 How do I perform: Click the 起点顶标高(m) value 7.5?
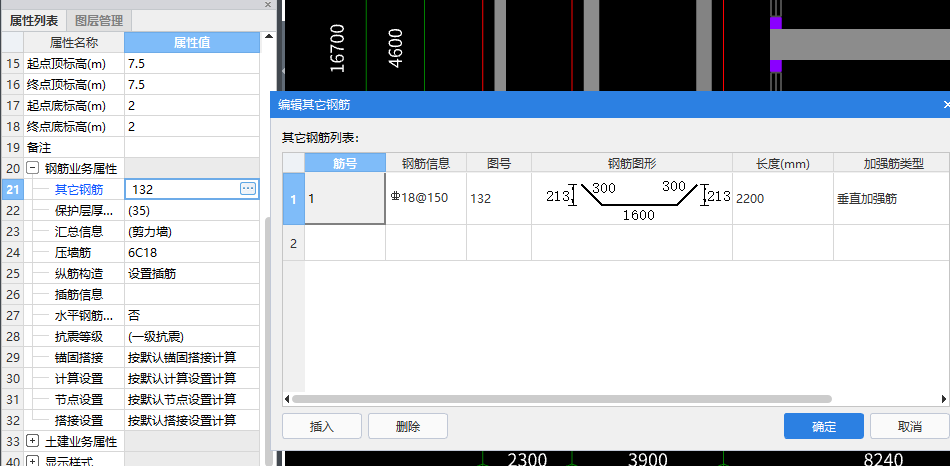[192, 64]
